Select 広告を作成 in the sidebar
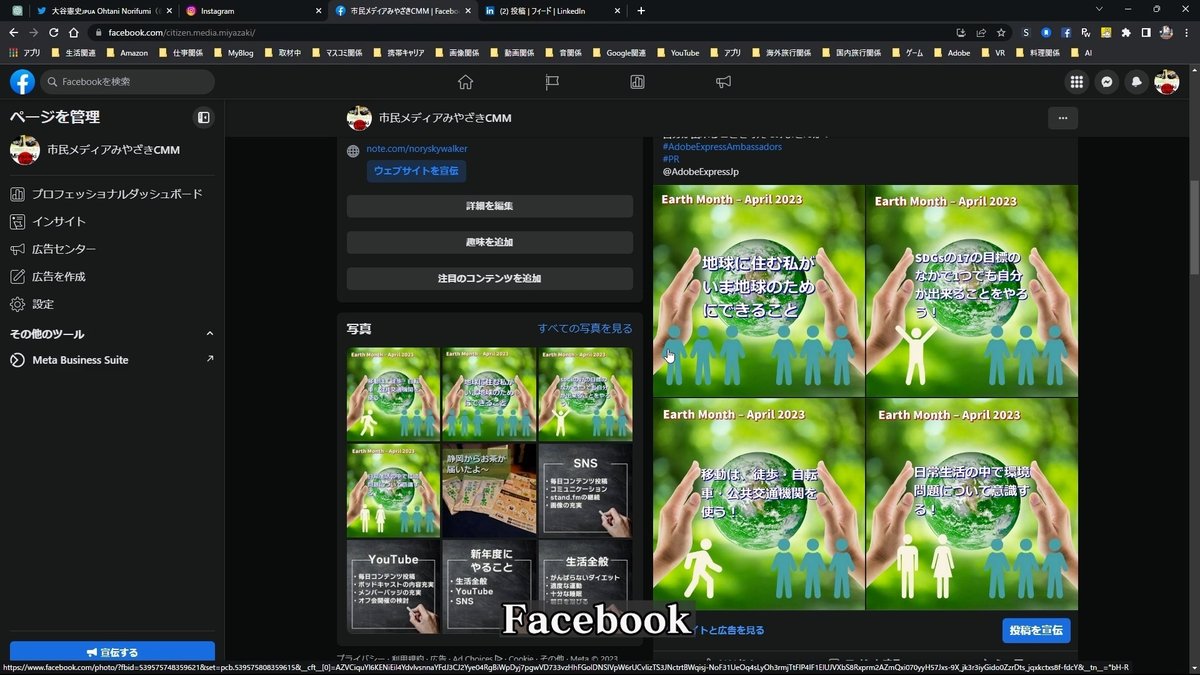 (x=112, y=276)
